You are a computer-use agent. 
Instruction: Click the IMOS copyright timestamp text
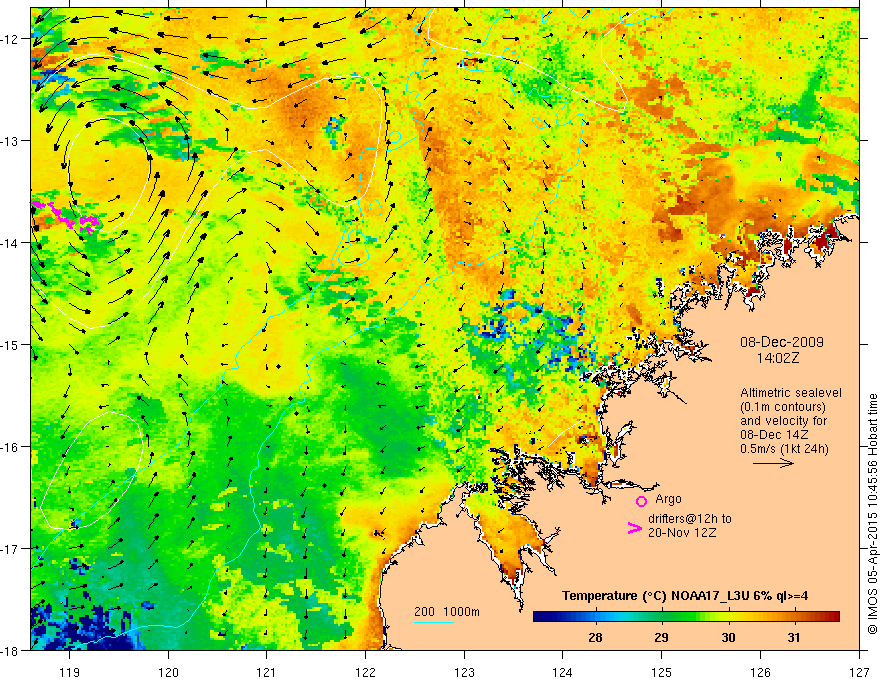873,515
